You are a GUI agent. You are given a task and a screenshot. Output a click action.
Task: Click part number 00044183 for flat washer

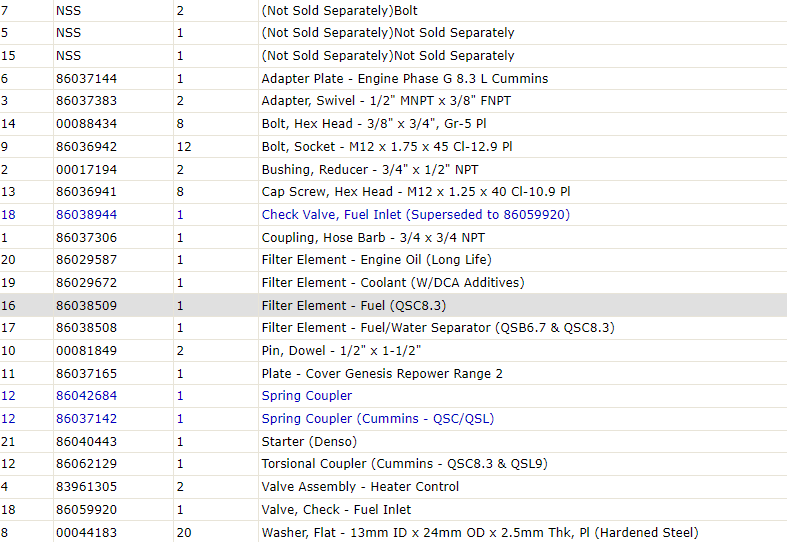tap(86, 532)
